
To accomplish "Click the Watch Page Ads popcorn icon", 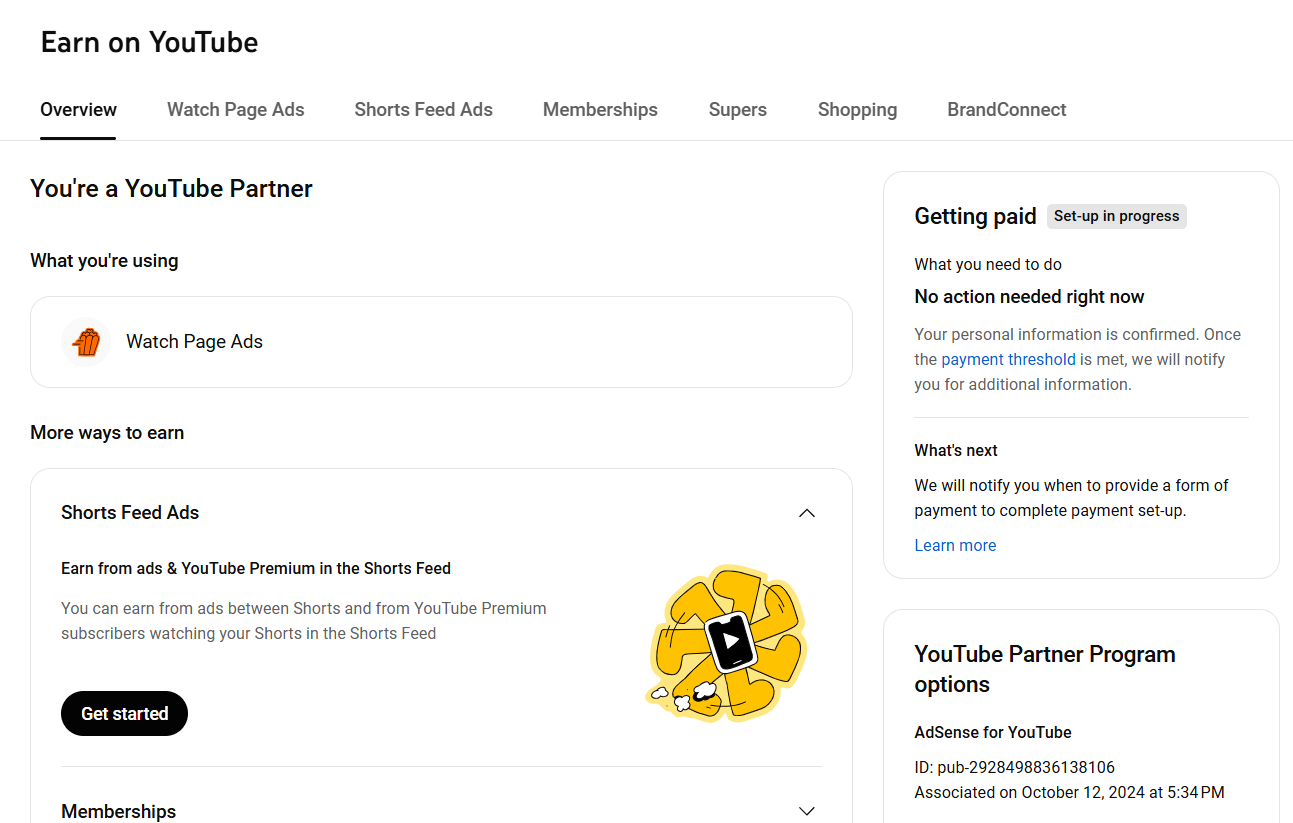I will click(86, 342).
